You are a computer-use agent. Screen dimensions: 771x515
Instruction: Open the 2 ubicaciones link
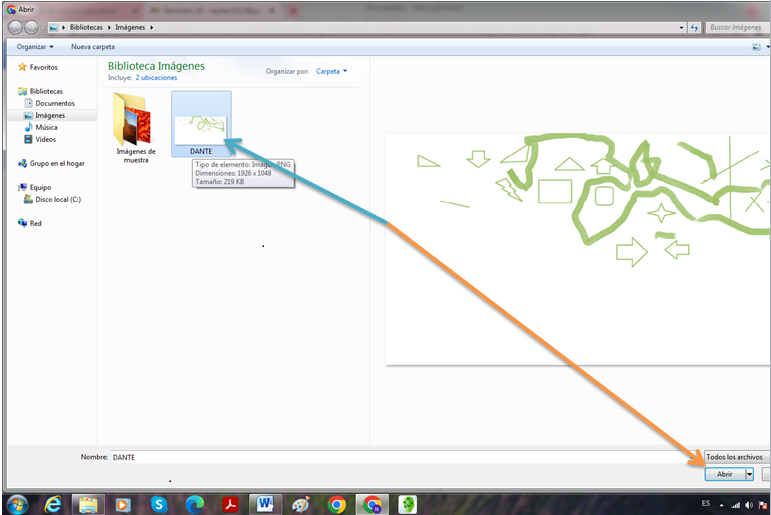pyautogui.click(x=156, y=78)
